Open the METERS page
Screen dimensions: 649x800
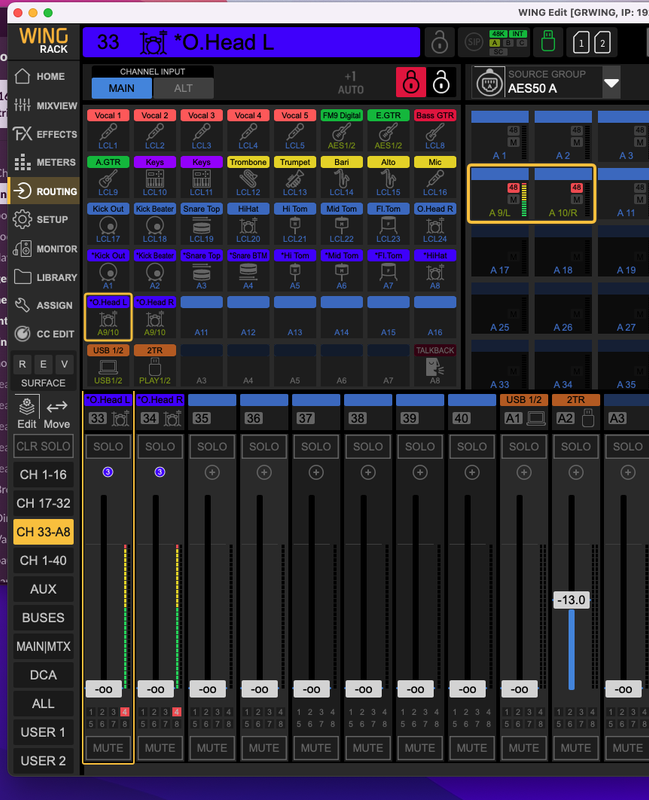tap(43, 162)
